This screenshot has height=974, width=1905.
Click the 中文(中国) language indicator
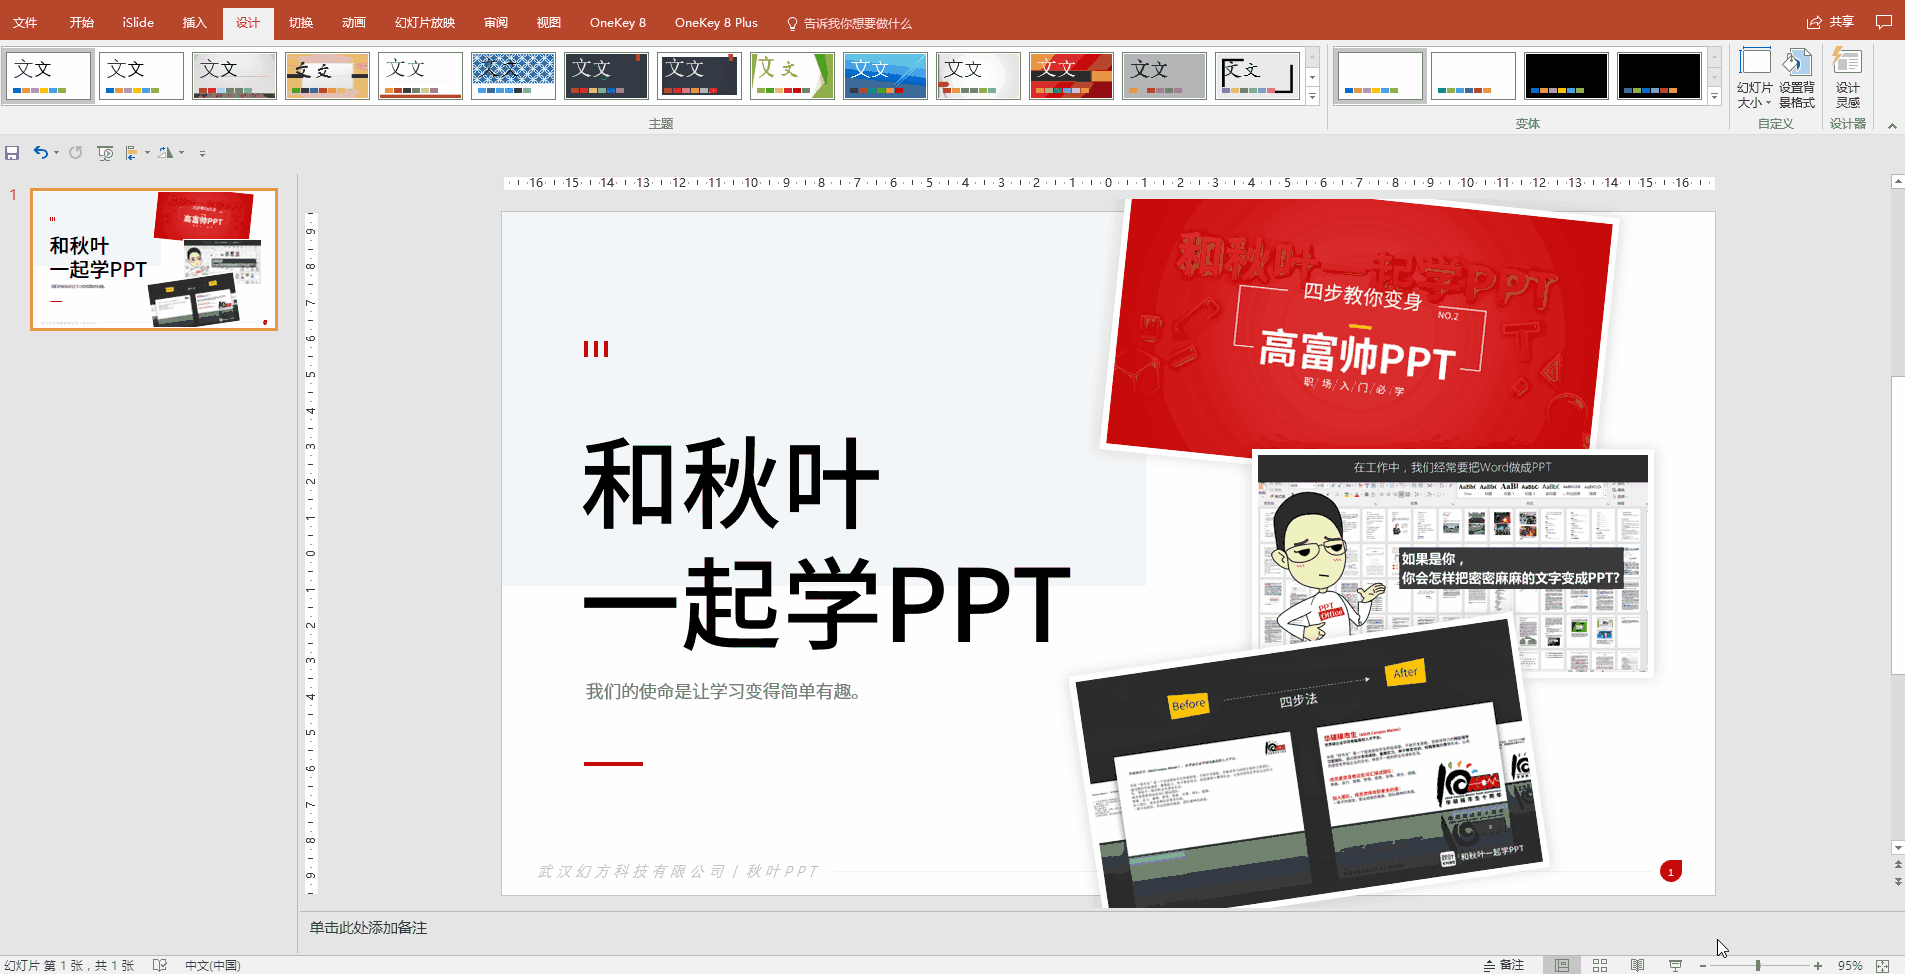coord(213,966)
